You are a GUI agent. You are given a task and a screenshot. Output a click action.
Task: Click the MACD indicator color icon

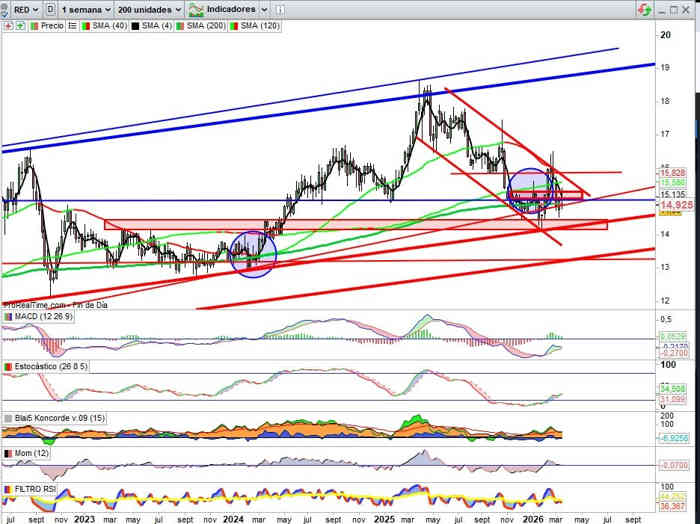(8, 317)
